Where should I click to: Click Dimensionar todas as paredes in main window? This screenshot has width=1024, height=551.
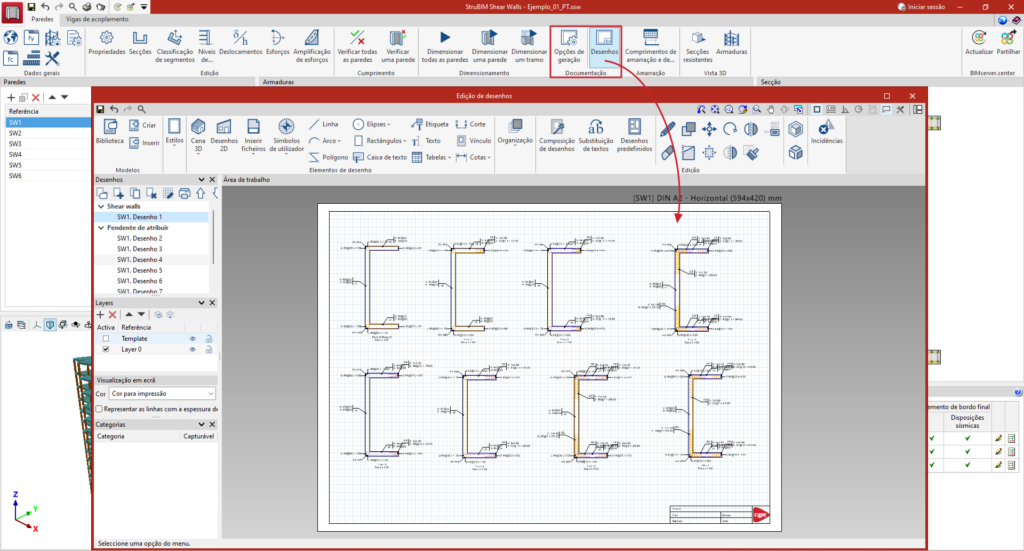point(445,46)
